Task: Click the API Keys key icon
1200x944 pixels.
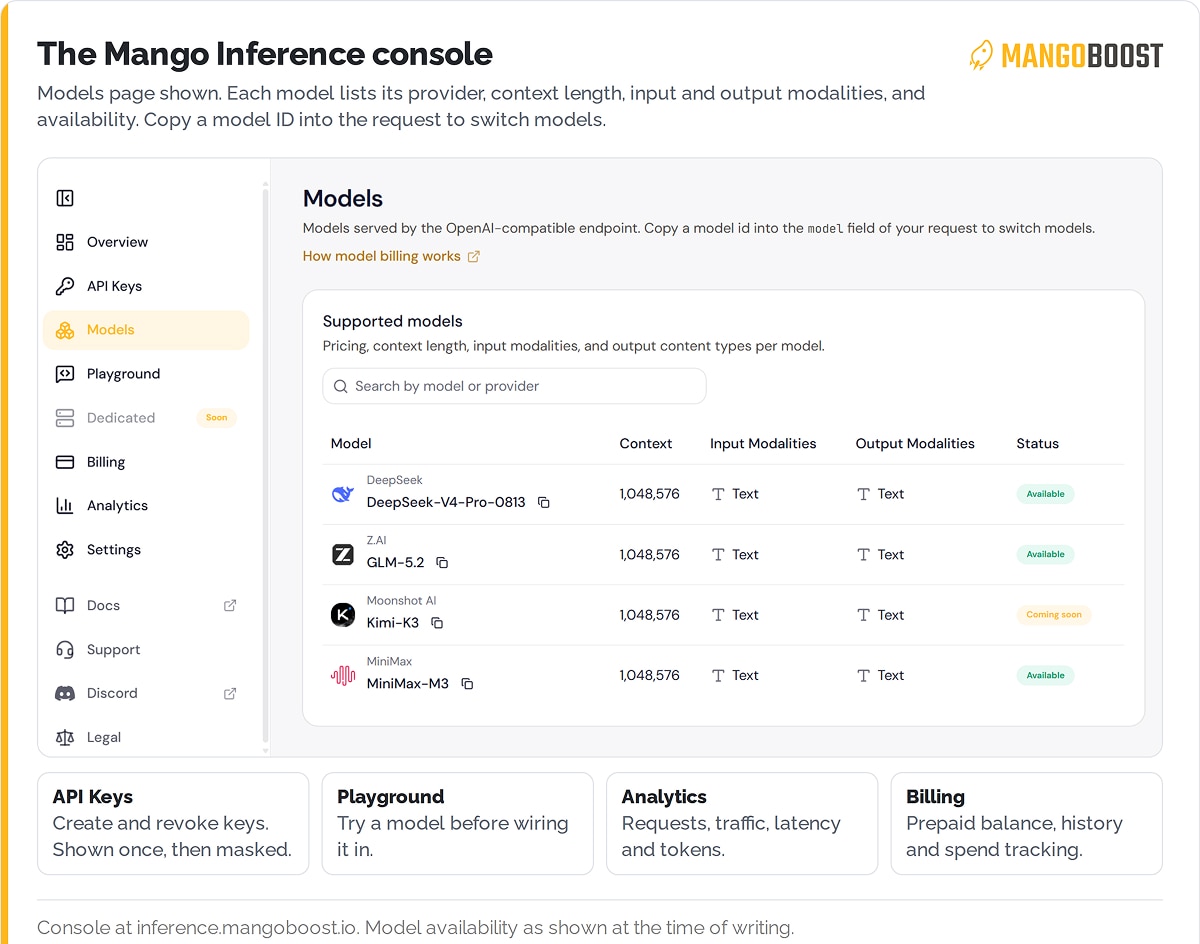Action: click(x=65, y=286)
